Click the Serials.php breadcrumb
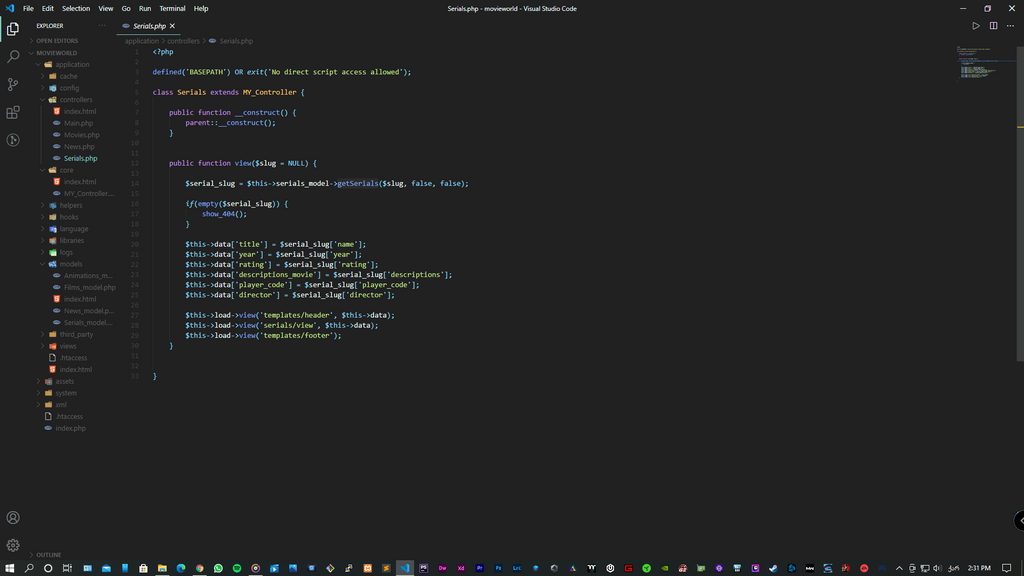Viewport: 1024px width, 576px height. pos(231,41)
